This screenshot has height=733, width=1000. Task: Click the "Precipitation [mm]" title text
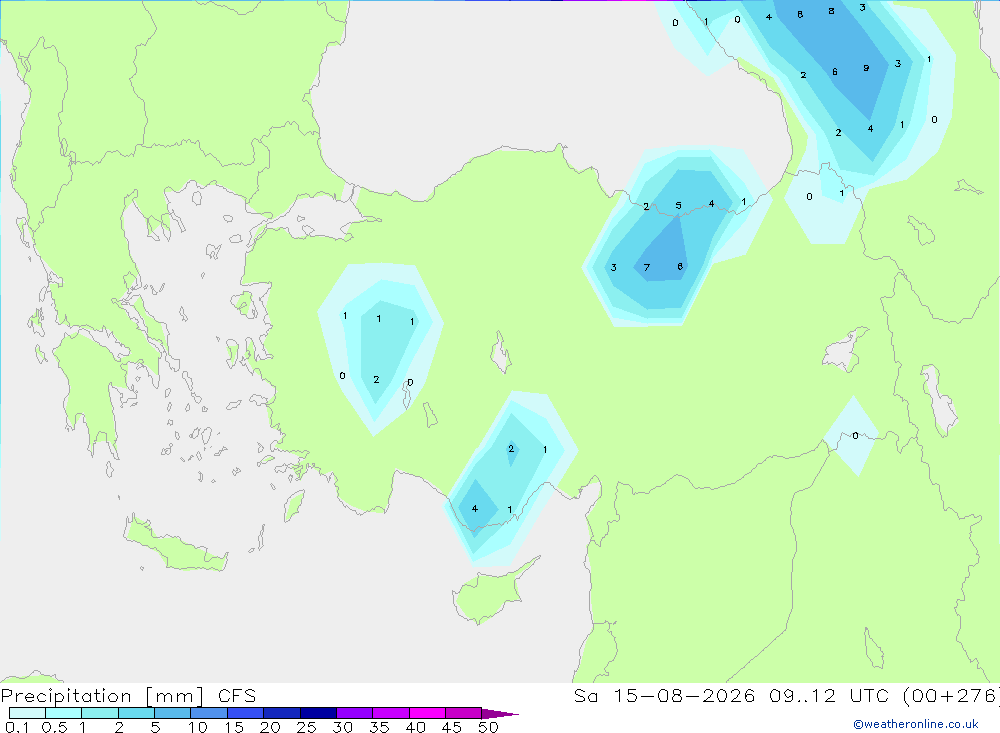coord(103,696)
